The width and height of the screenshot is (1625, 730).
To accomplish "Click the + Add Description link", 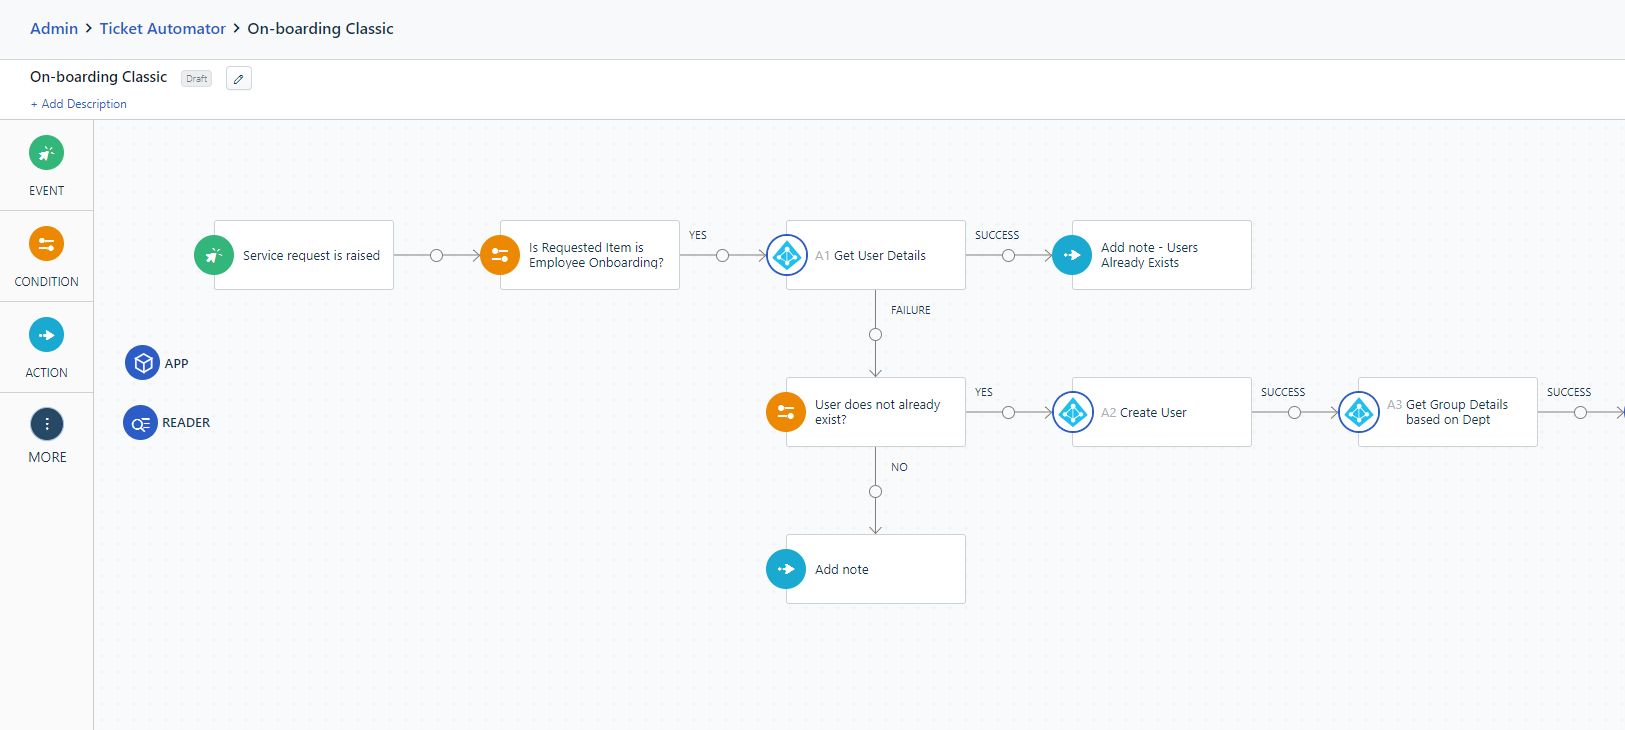I will 79,104.
